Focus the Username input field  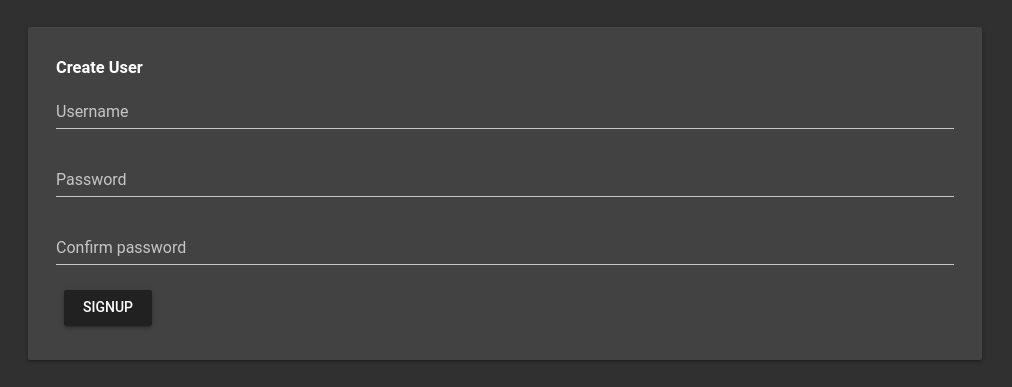tap(505, 112)
